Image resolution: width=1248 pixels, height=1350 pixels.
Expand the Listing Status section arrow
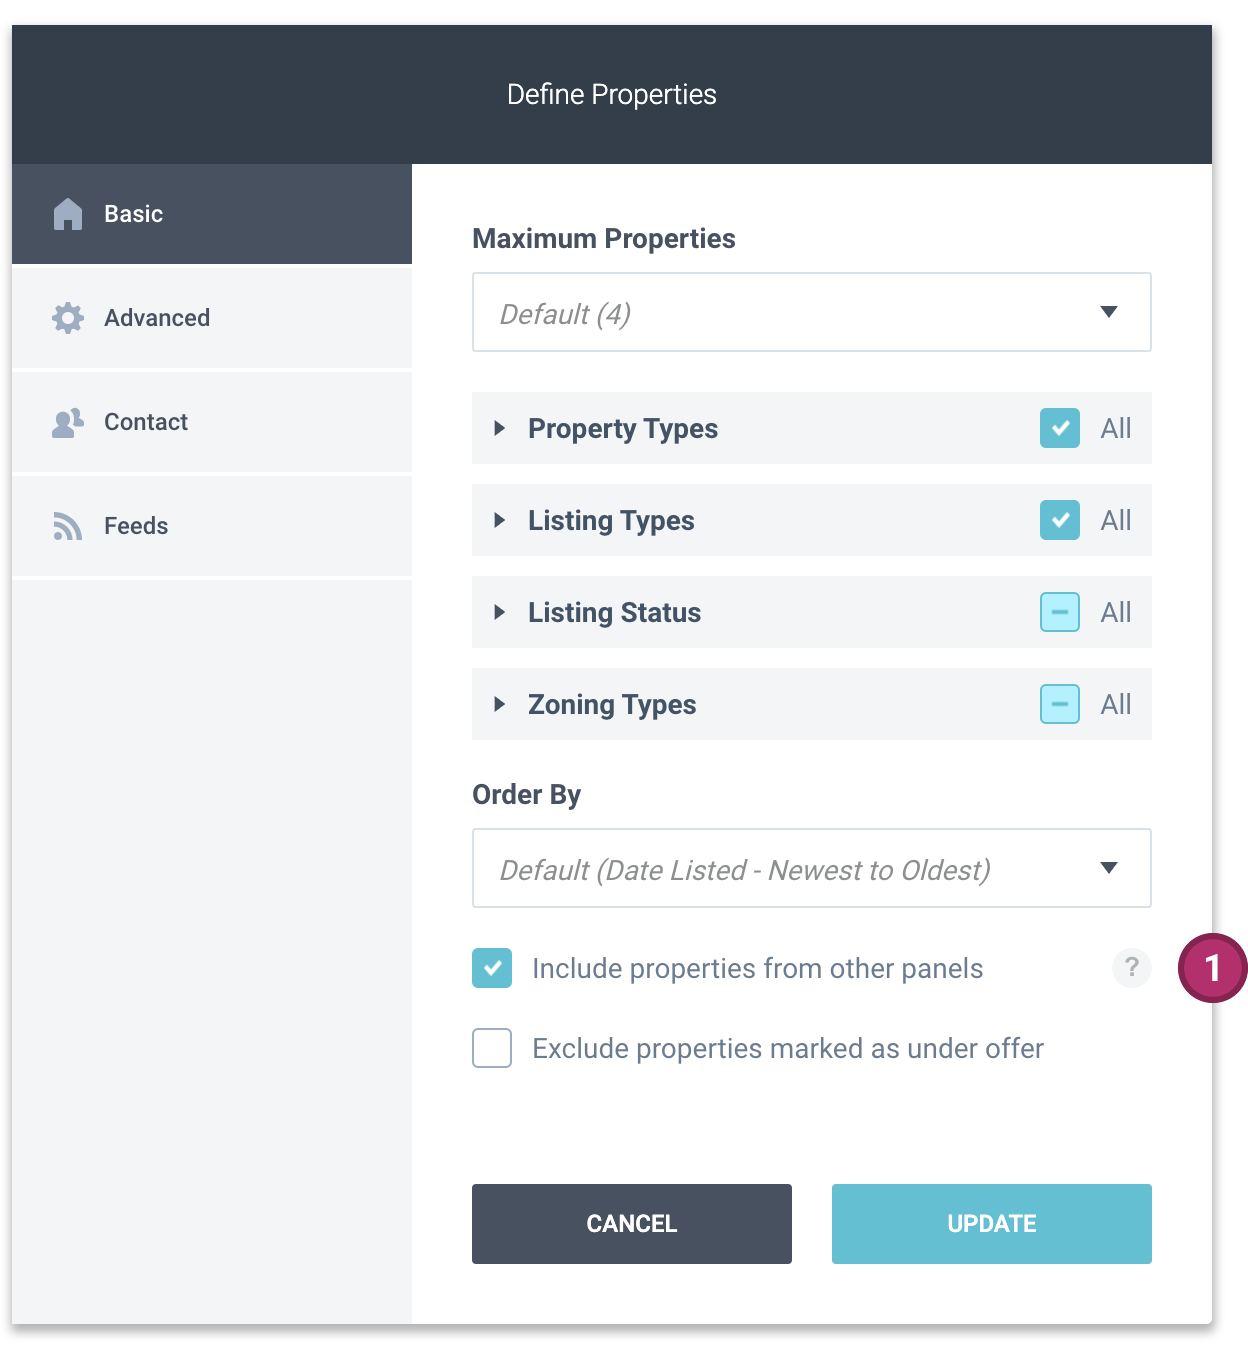(x=499, y=612)
